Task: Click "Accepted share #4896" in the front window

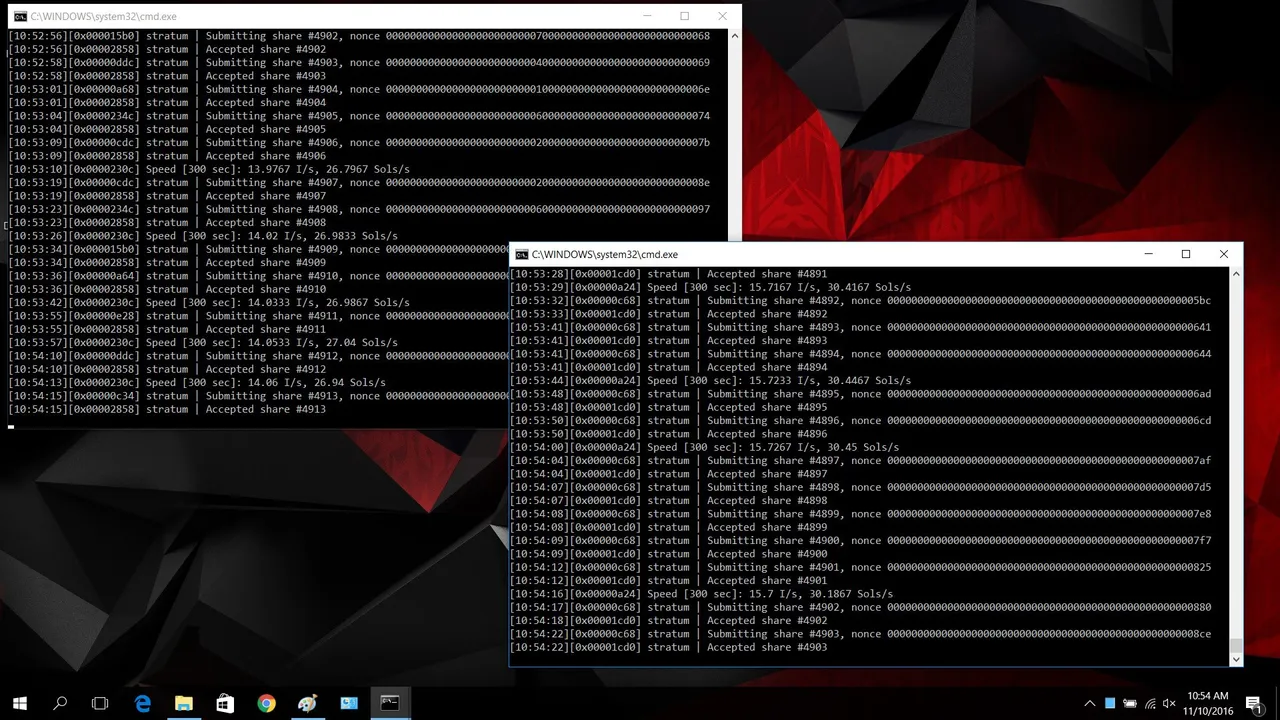Action: [x=767, y=434]
